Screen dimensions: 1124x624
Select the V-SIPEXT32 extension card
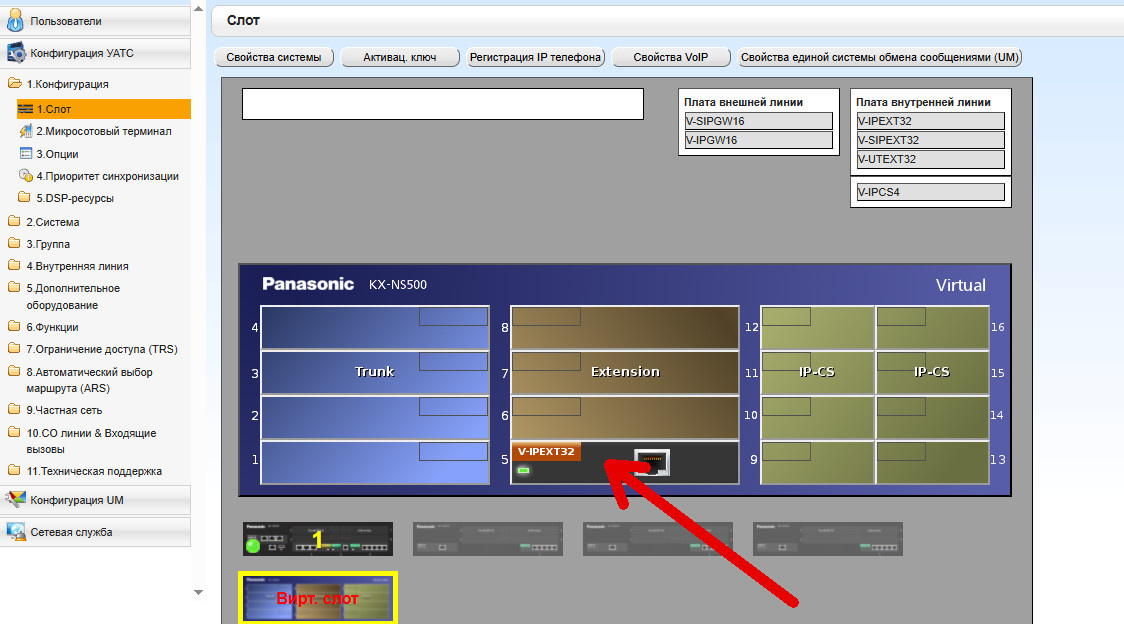click(930, 140)
